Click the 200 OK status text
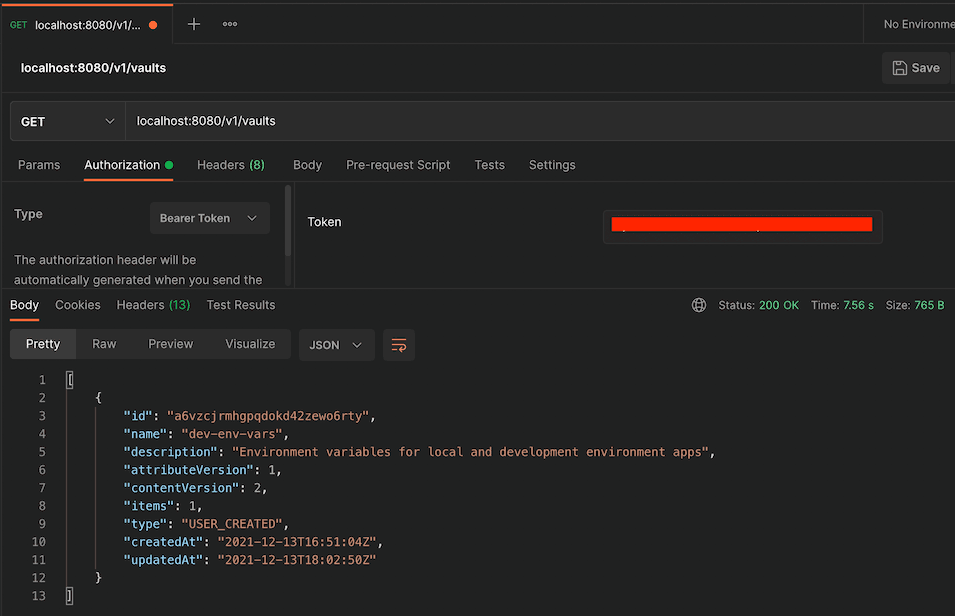The width and height of the screenshot is (955, 616). [778, 305]
